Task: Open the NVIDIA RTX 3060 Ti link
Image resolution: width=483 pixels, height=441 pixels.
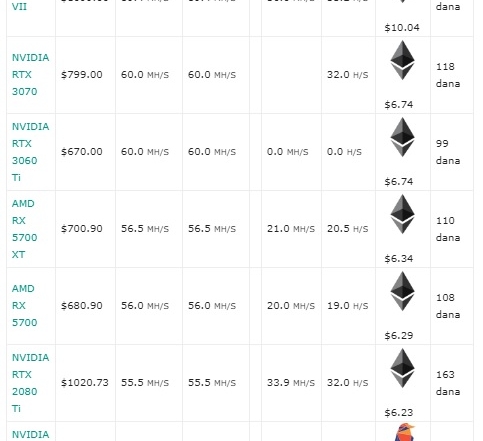Action: click(x=30, y=152)
